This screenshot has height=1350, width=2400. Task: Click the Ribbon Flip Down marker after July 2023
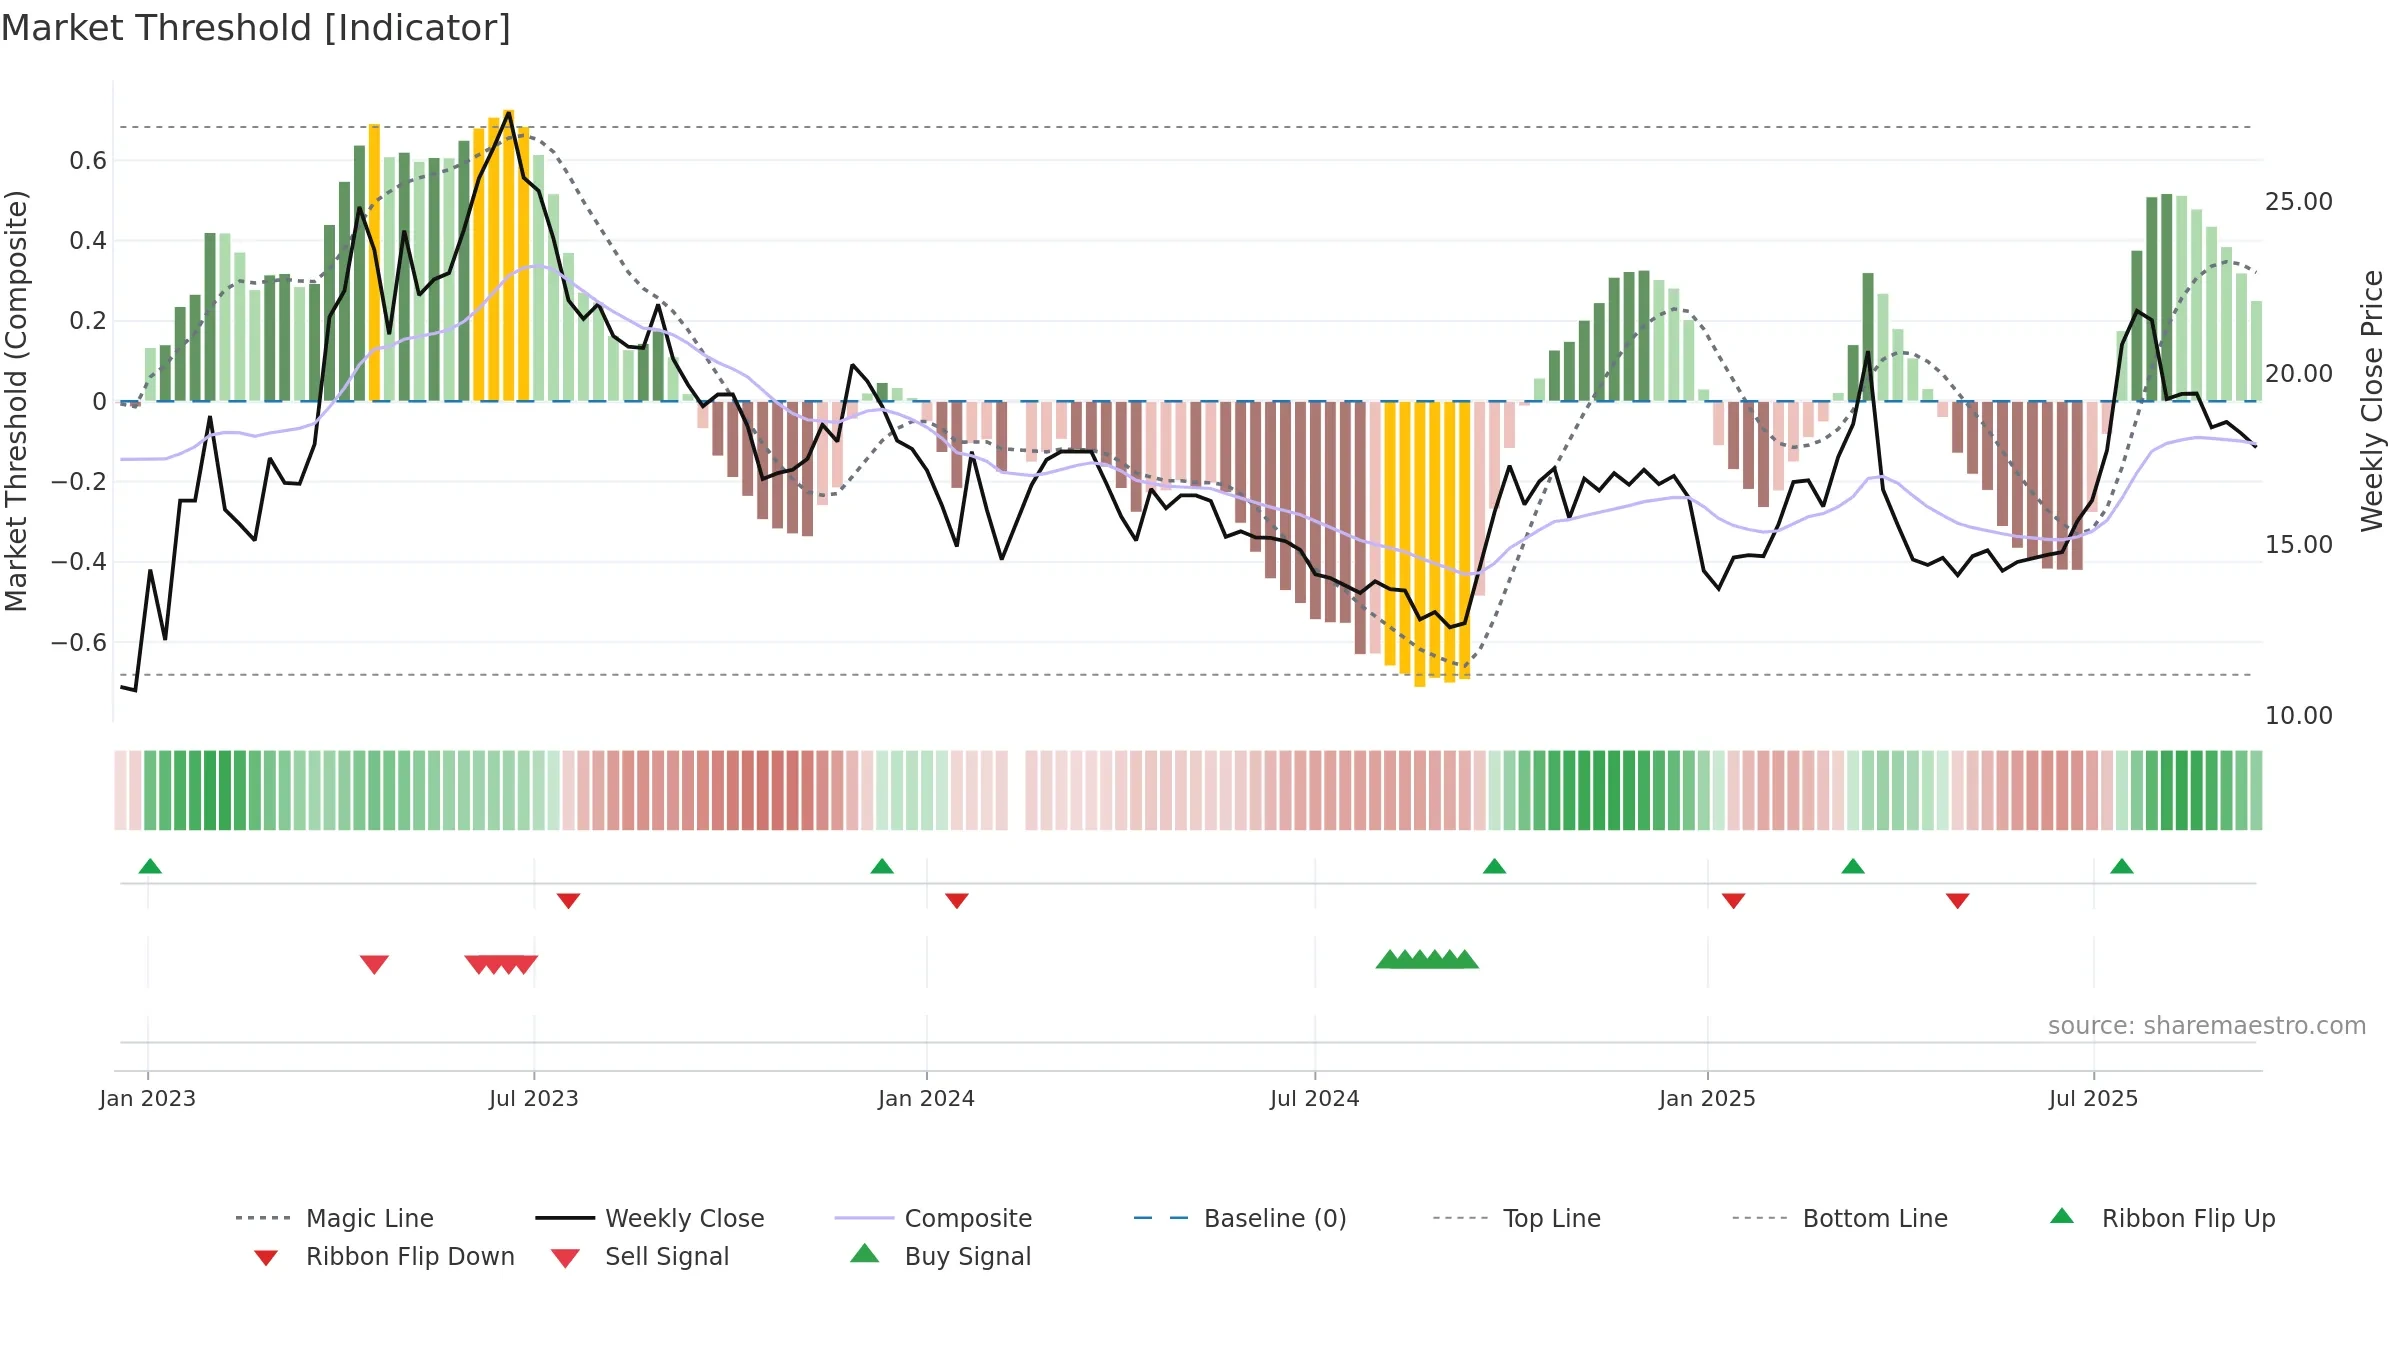568,901
